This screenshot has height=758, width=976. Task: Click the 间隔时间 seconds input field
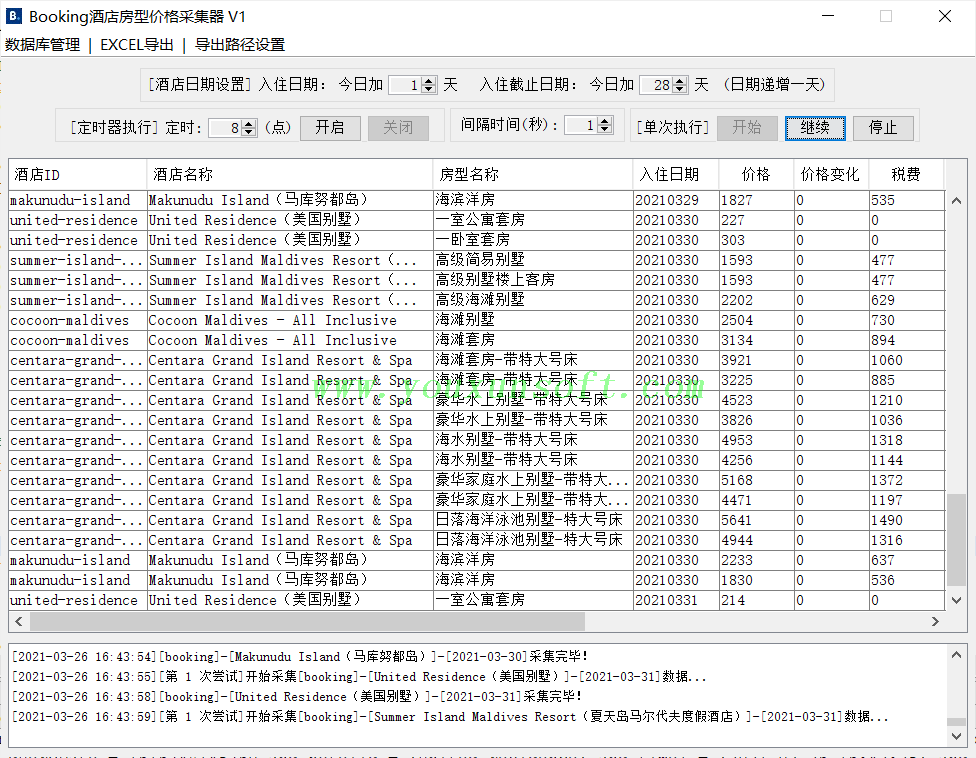tap(581, 125)
